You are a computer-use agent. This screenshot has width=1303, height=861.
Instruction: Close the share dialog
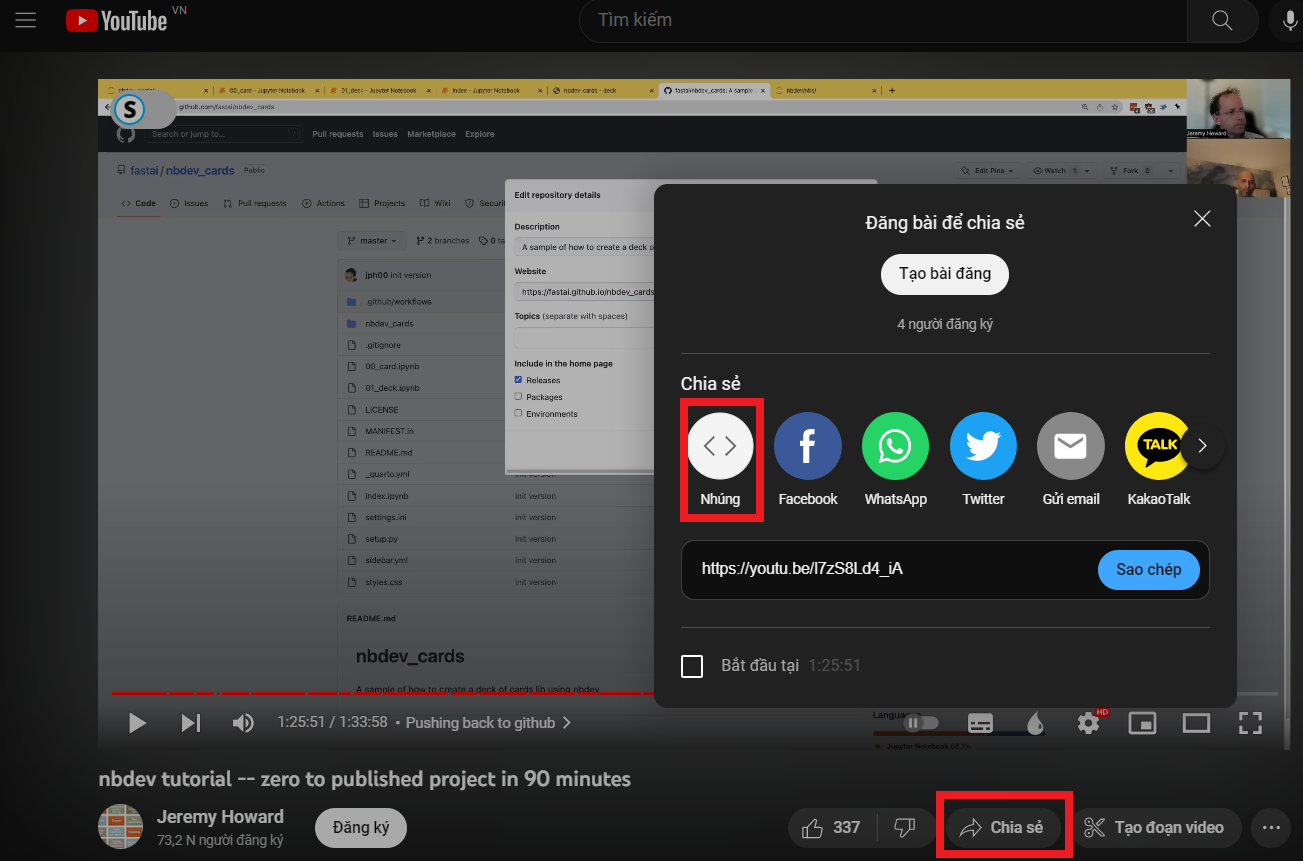(x=1202, y=219)
